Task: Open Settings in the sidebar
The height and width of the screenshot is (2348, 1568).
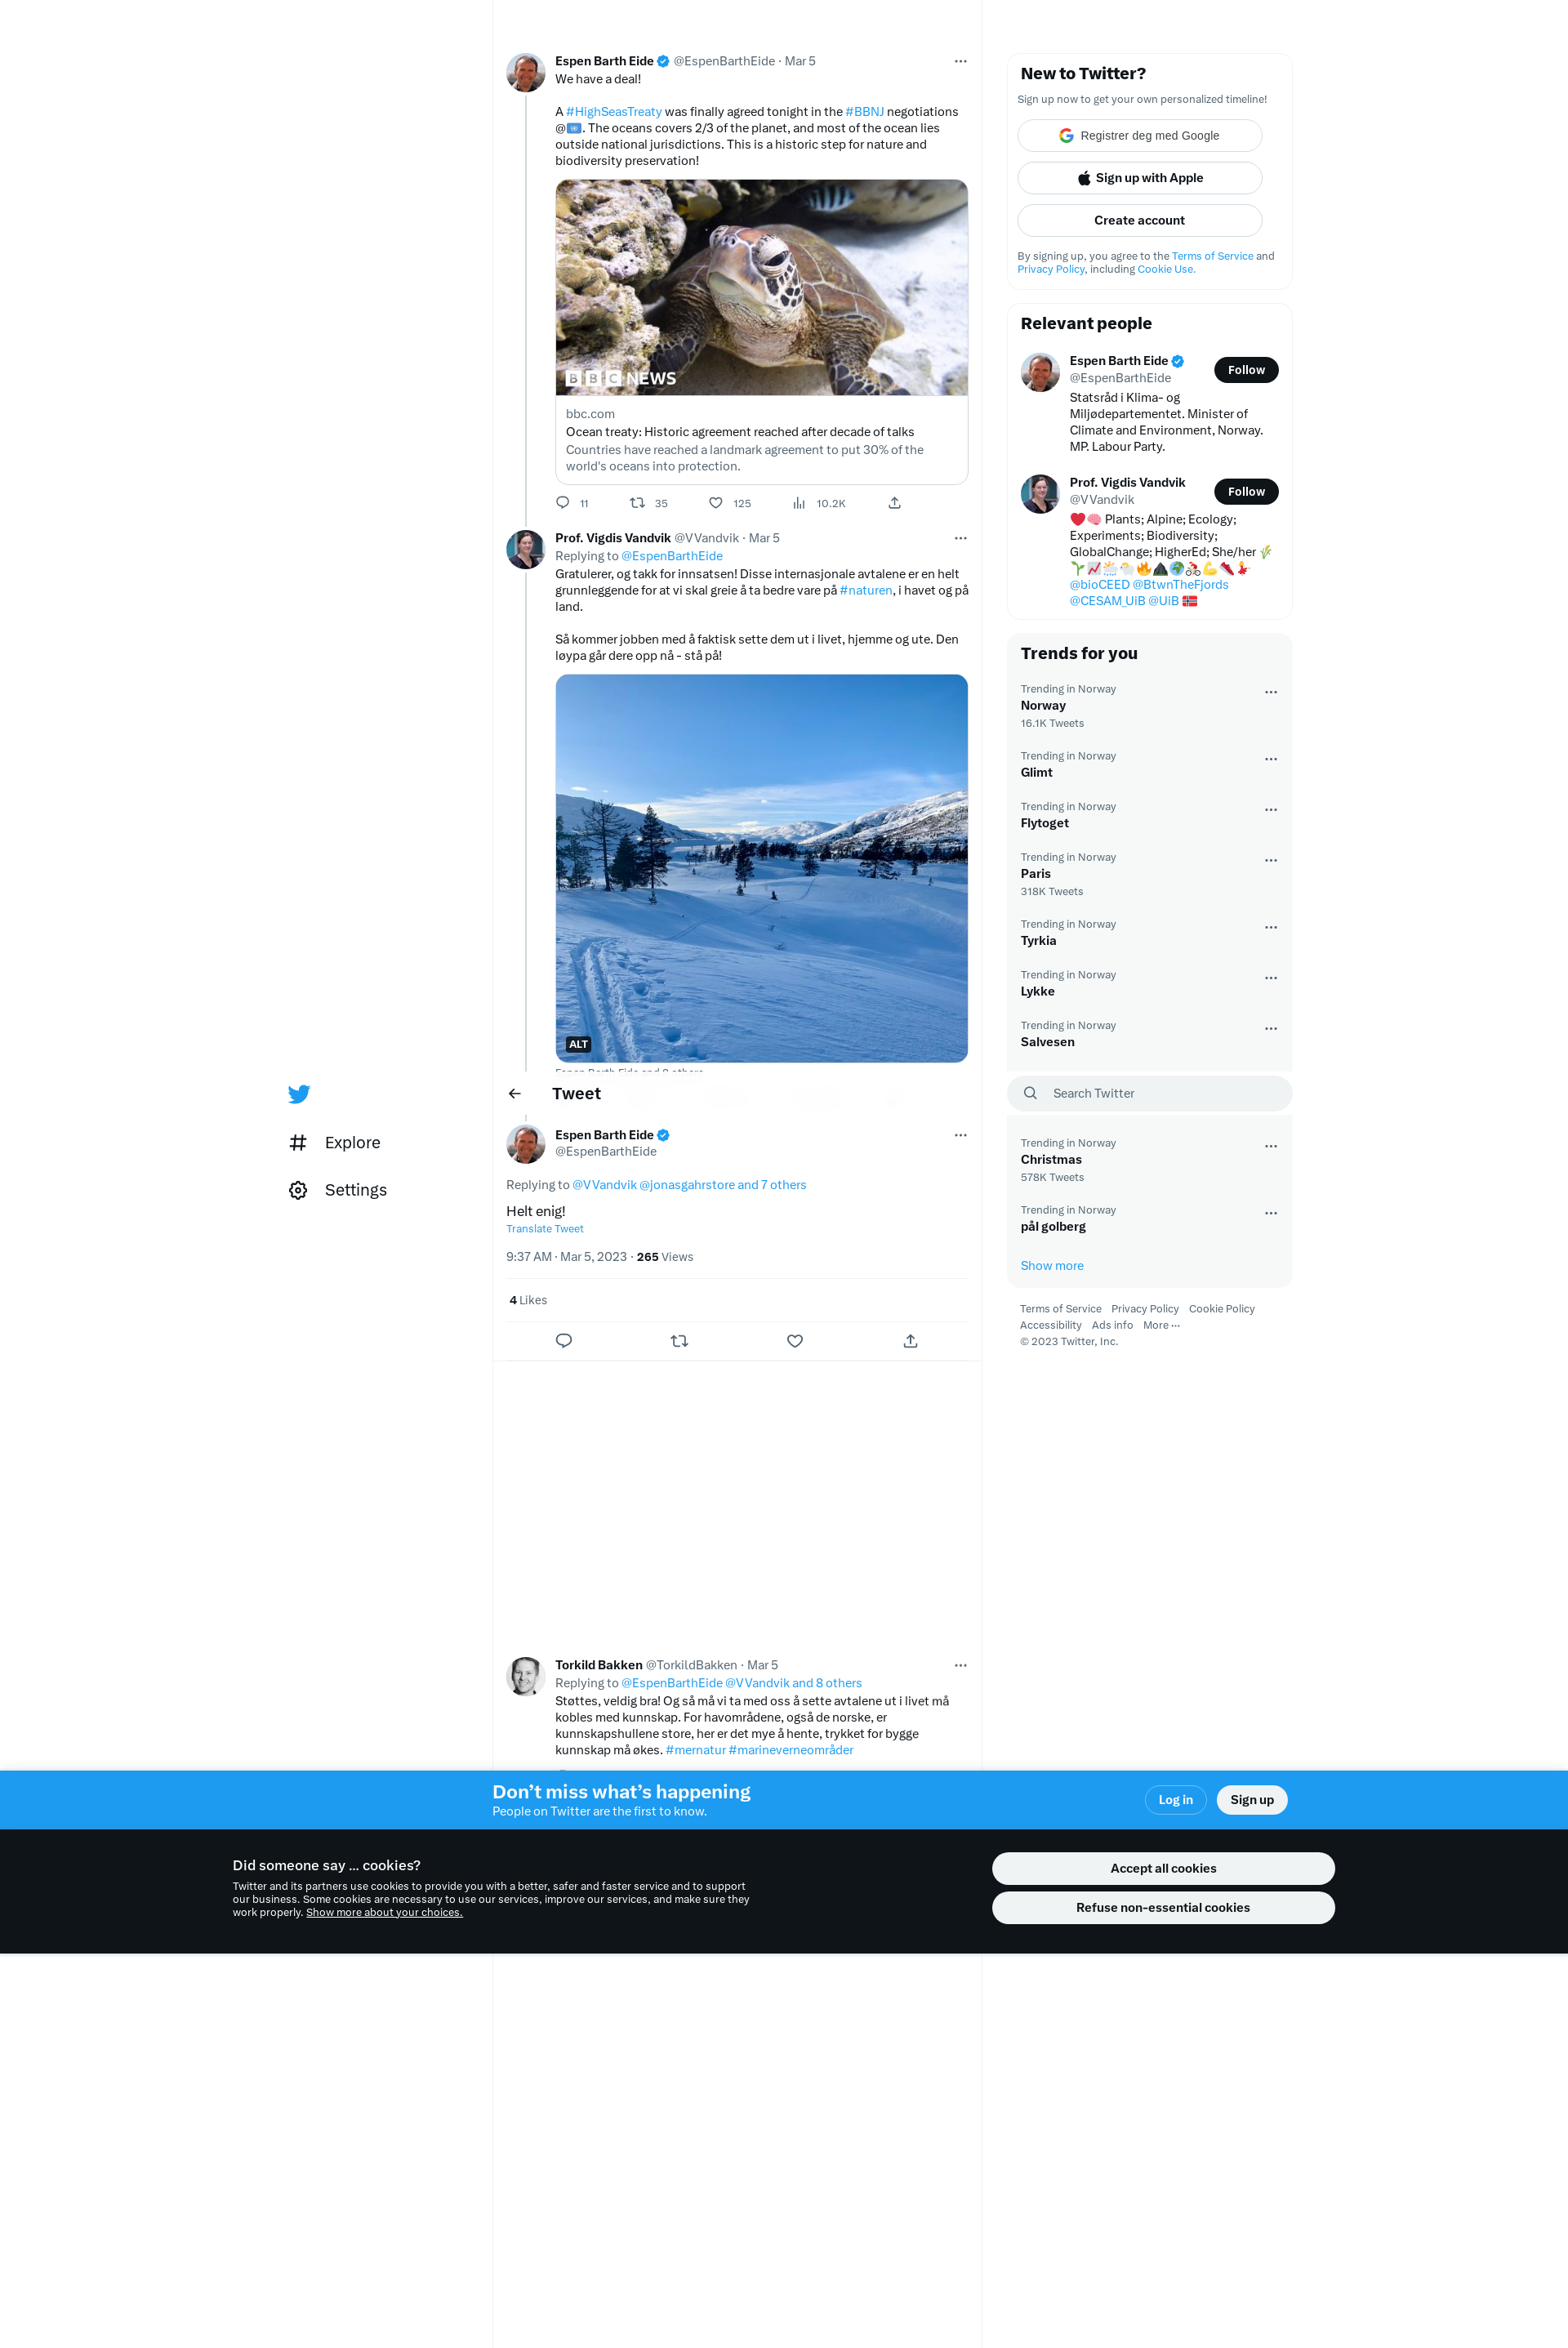Action: (355, 1190)
